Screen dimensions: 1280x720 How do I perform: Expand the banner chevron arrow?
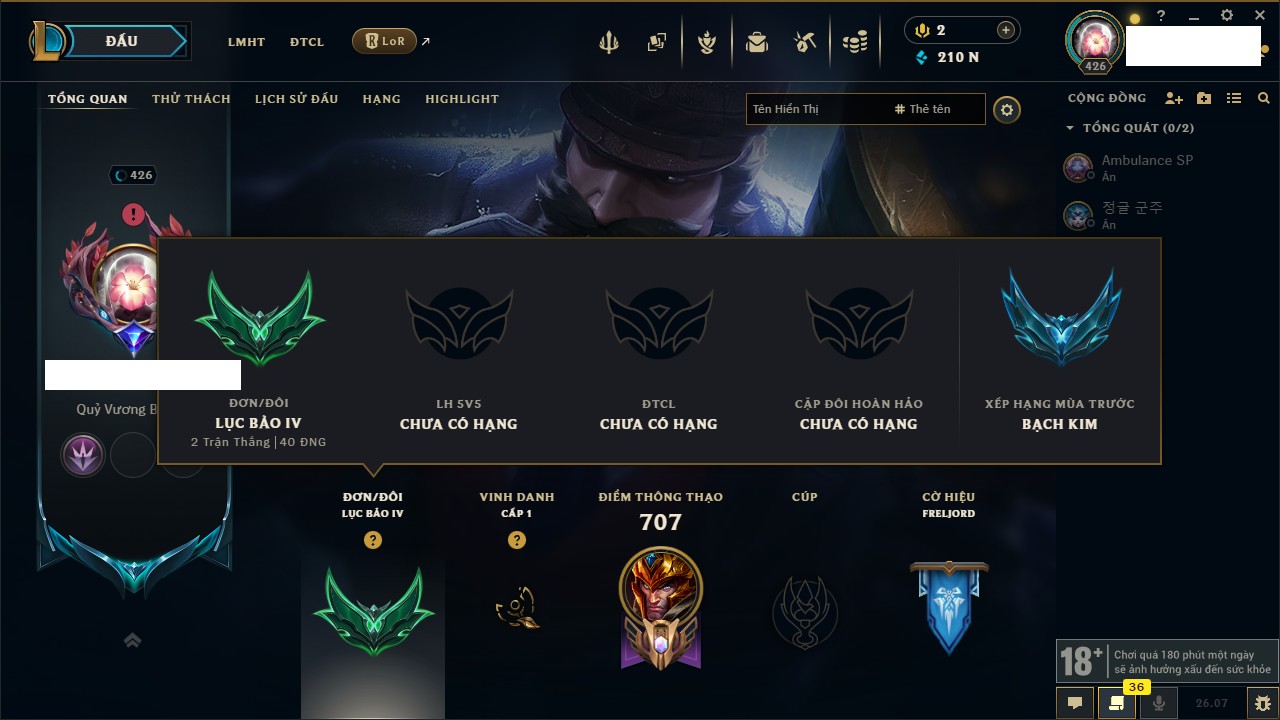(132, 640)
